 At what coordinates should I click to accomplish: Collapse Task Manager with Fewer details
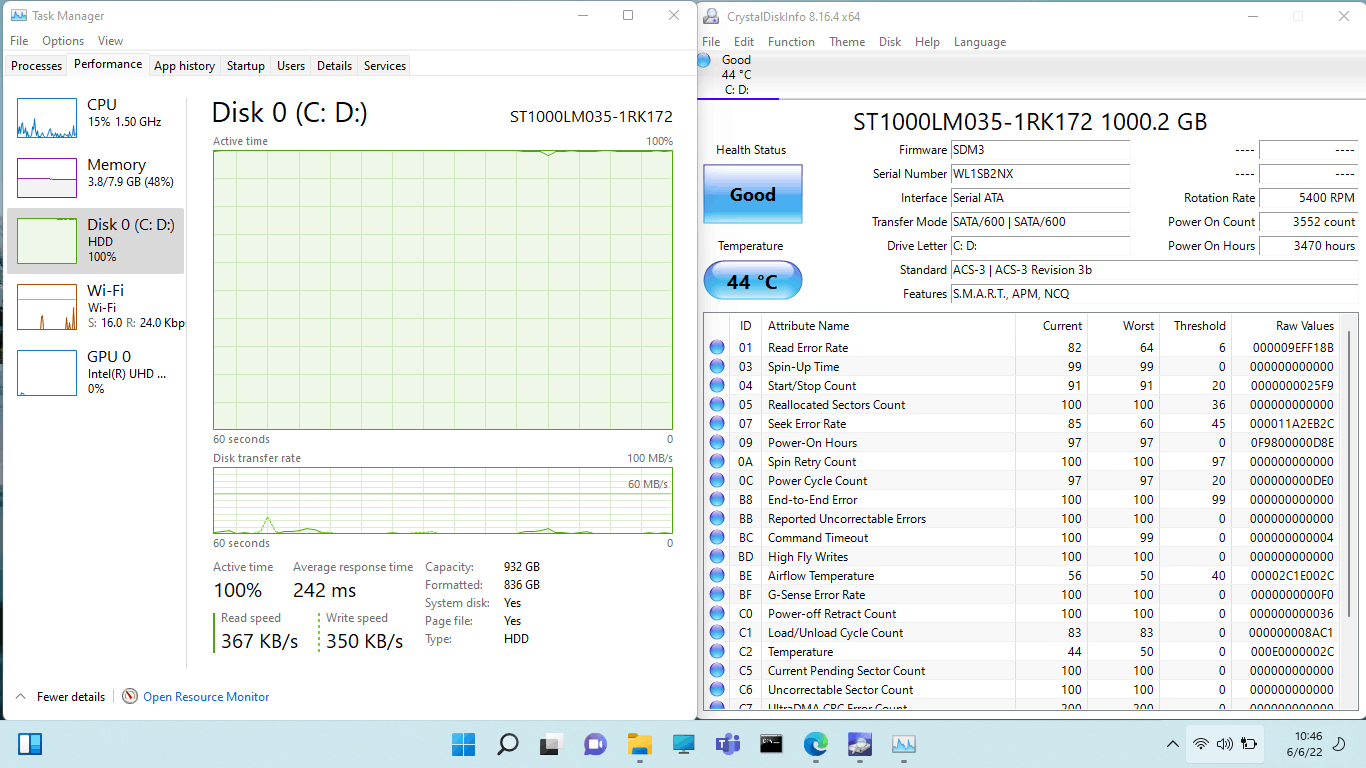tap(60, 697)
